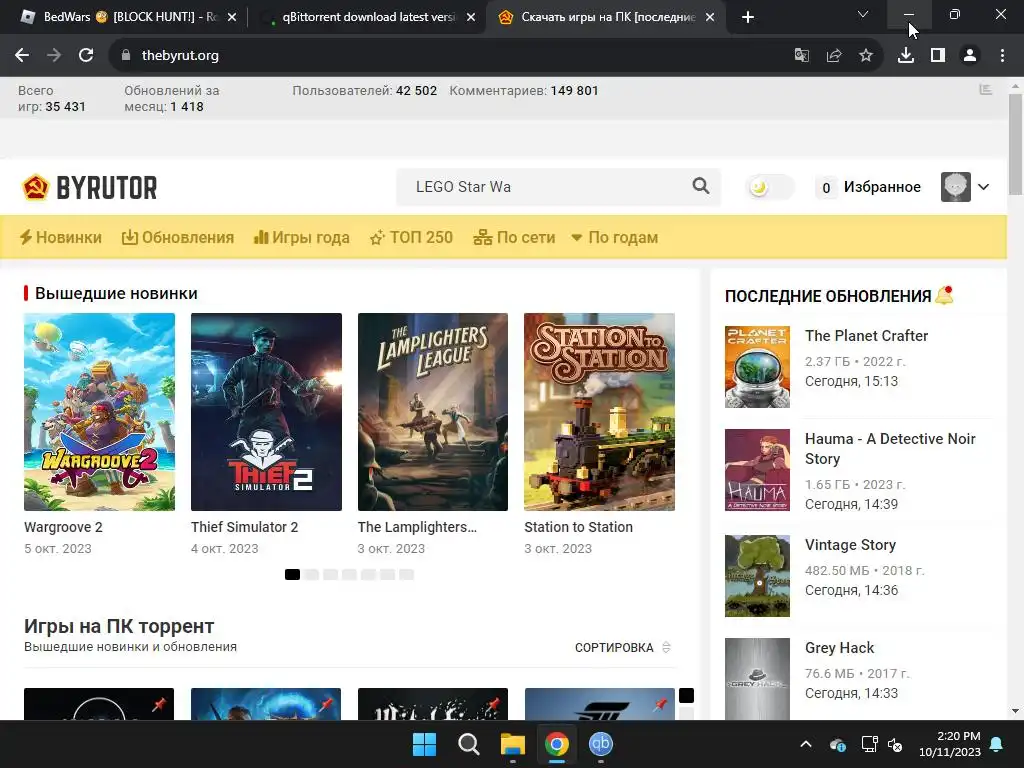Open Chrome profile icon

pyautogui.click(x=970, y=56)
